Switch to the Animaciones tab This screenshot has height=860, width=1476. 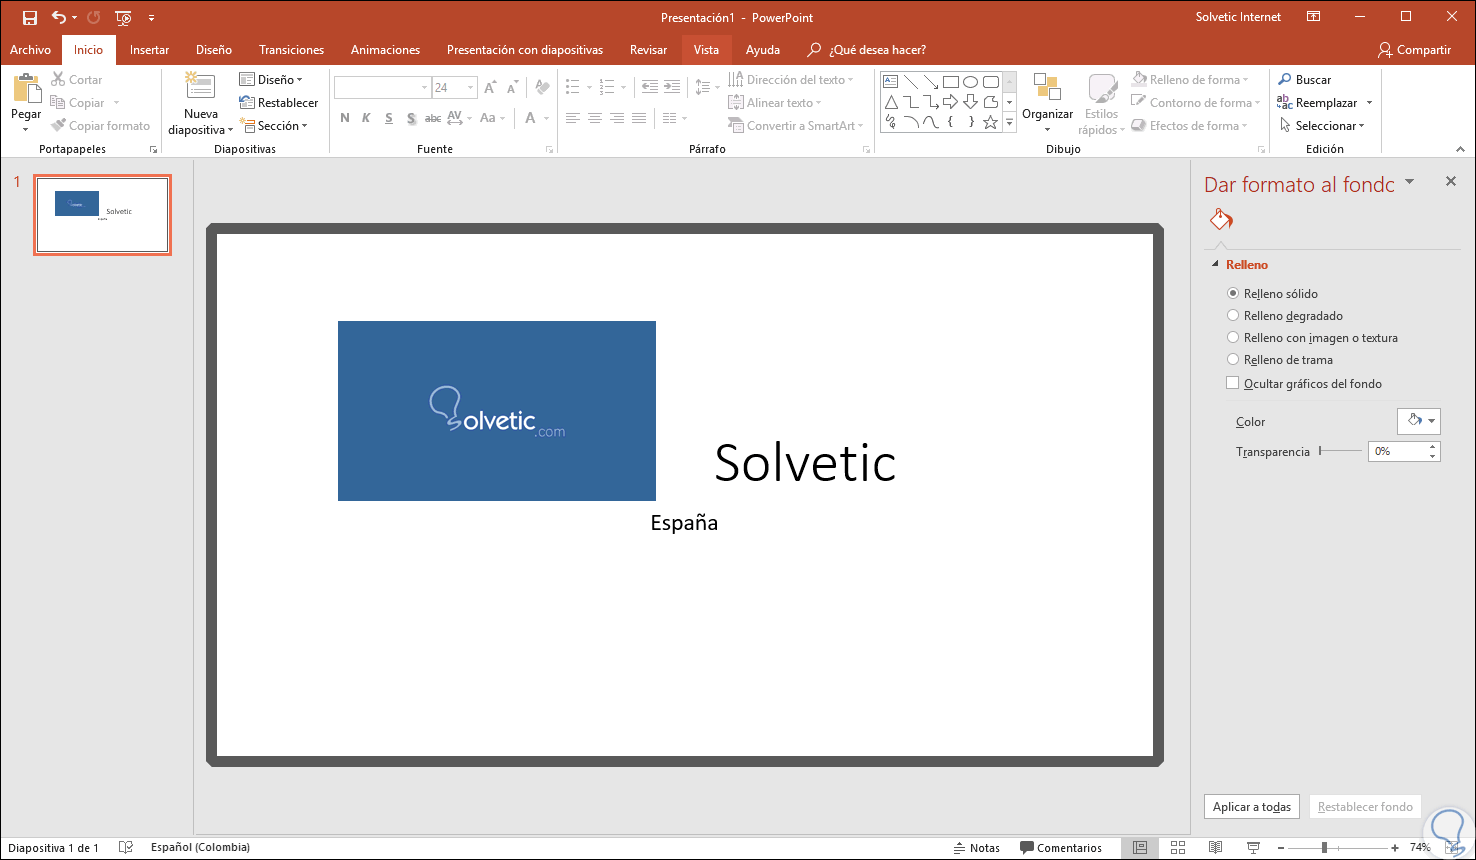(x=385, y=50)
